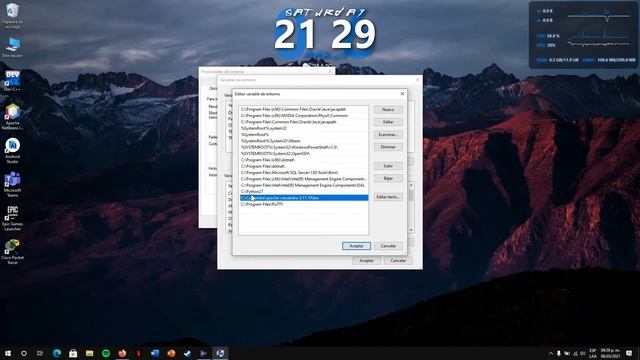Click the Editar button
The image size is (640, 360).
coord(388,122)
